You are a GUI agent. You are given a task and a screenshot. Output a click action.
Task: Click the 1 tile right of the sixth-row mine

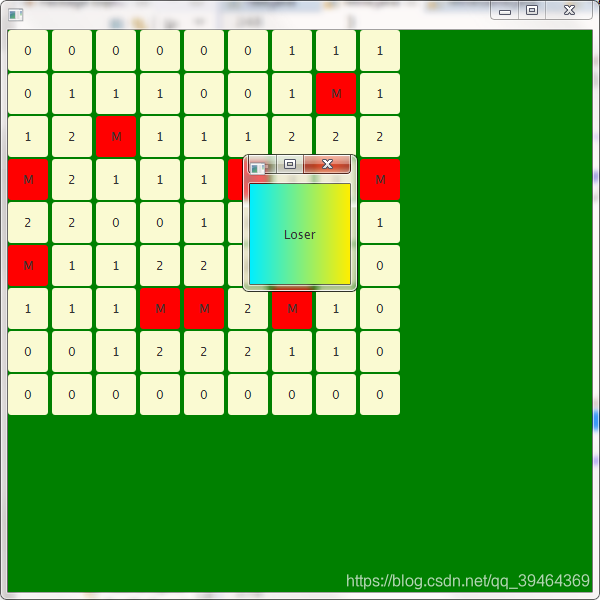point(72,266)
